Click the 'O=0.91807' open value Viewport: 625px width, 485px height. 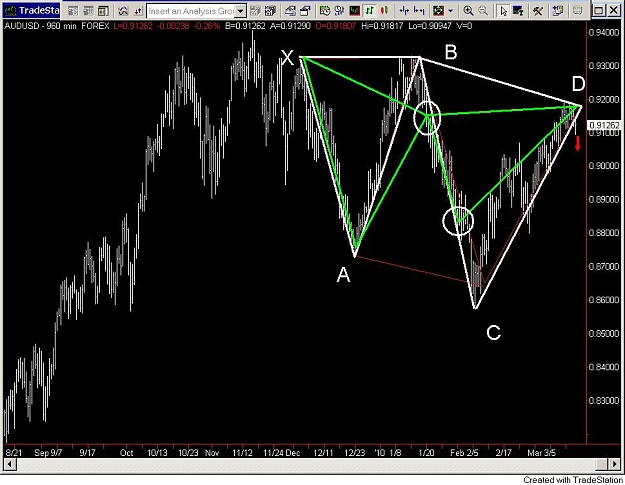click(335, 26)
